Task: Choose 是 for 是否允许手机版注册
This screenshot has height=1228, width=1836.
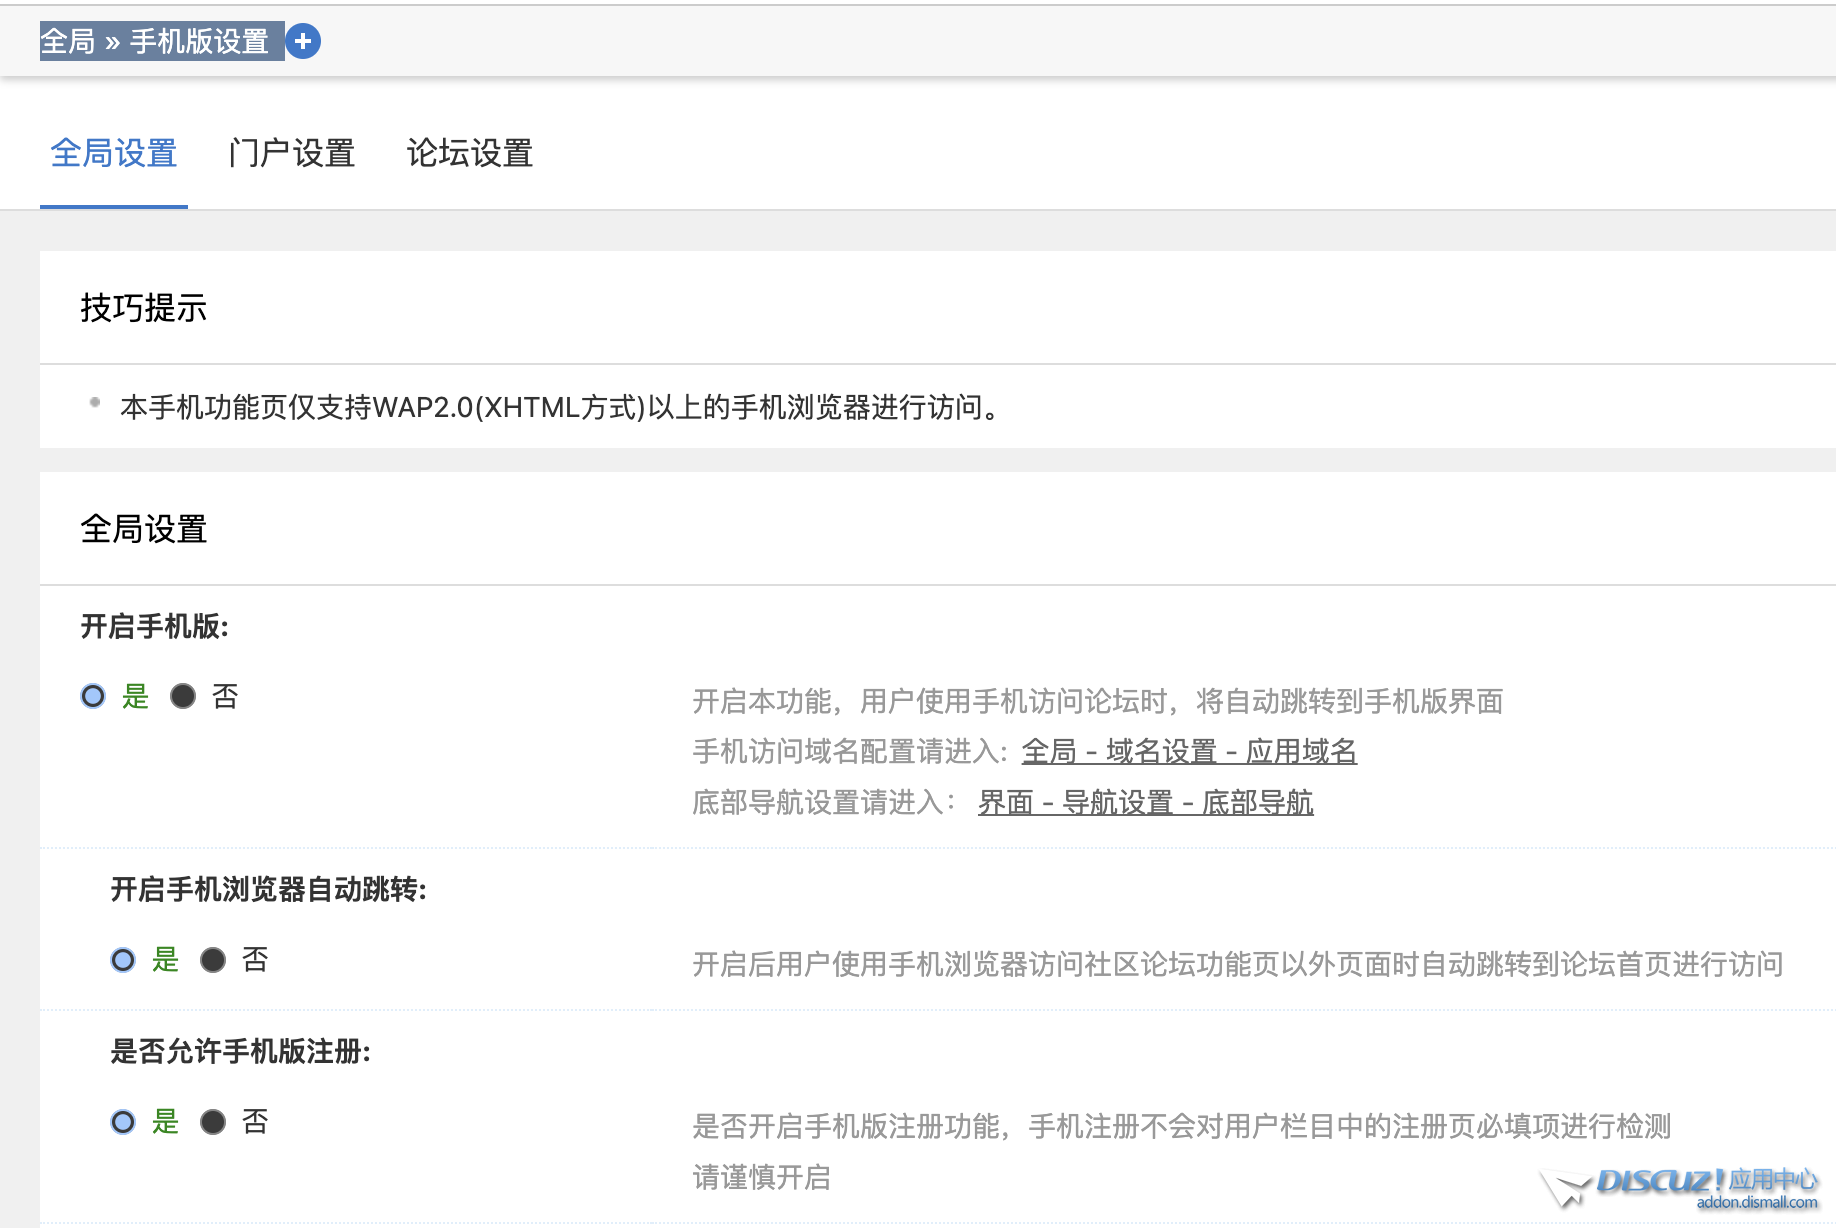Action: pyautogui.click(x=123, y=1122)
